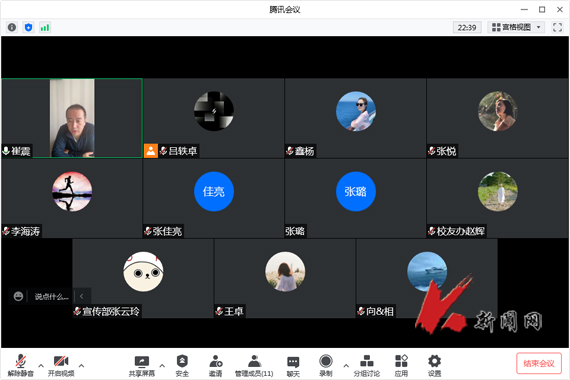The height and width of the screenshot is (380, 570).
Task: Expand the microphone options arrow
Action: (41, 365)
